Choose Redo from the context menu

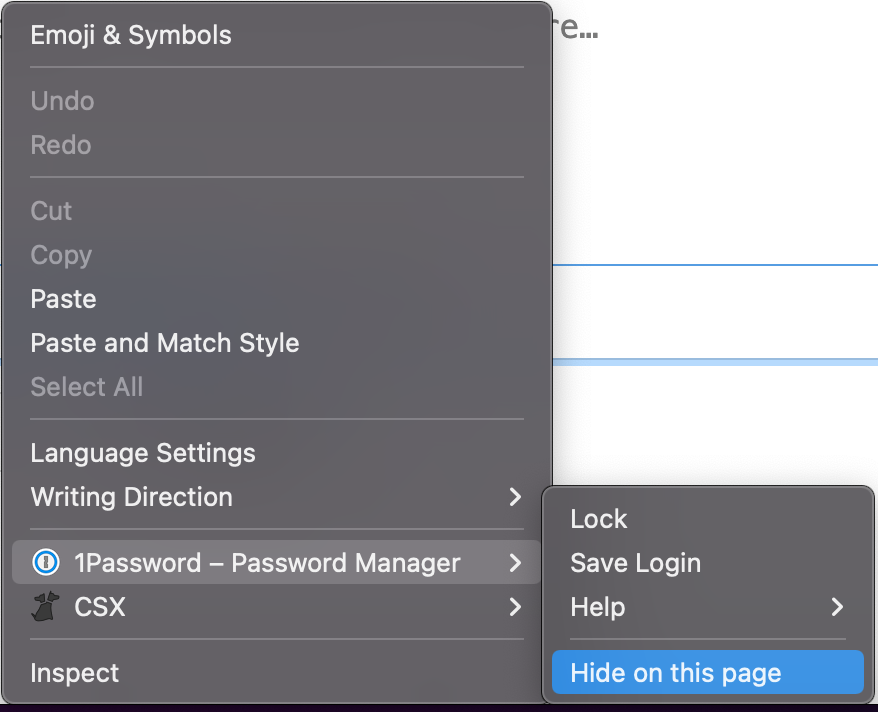[x=61, y=145]
